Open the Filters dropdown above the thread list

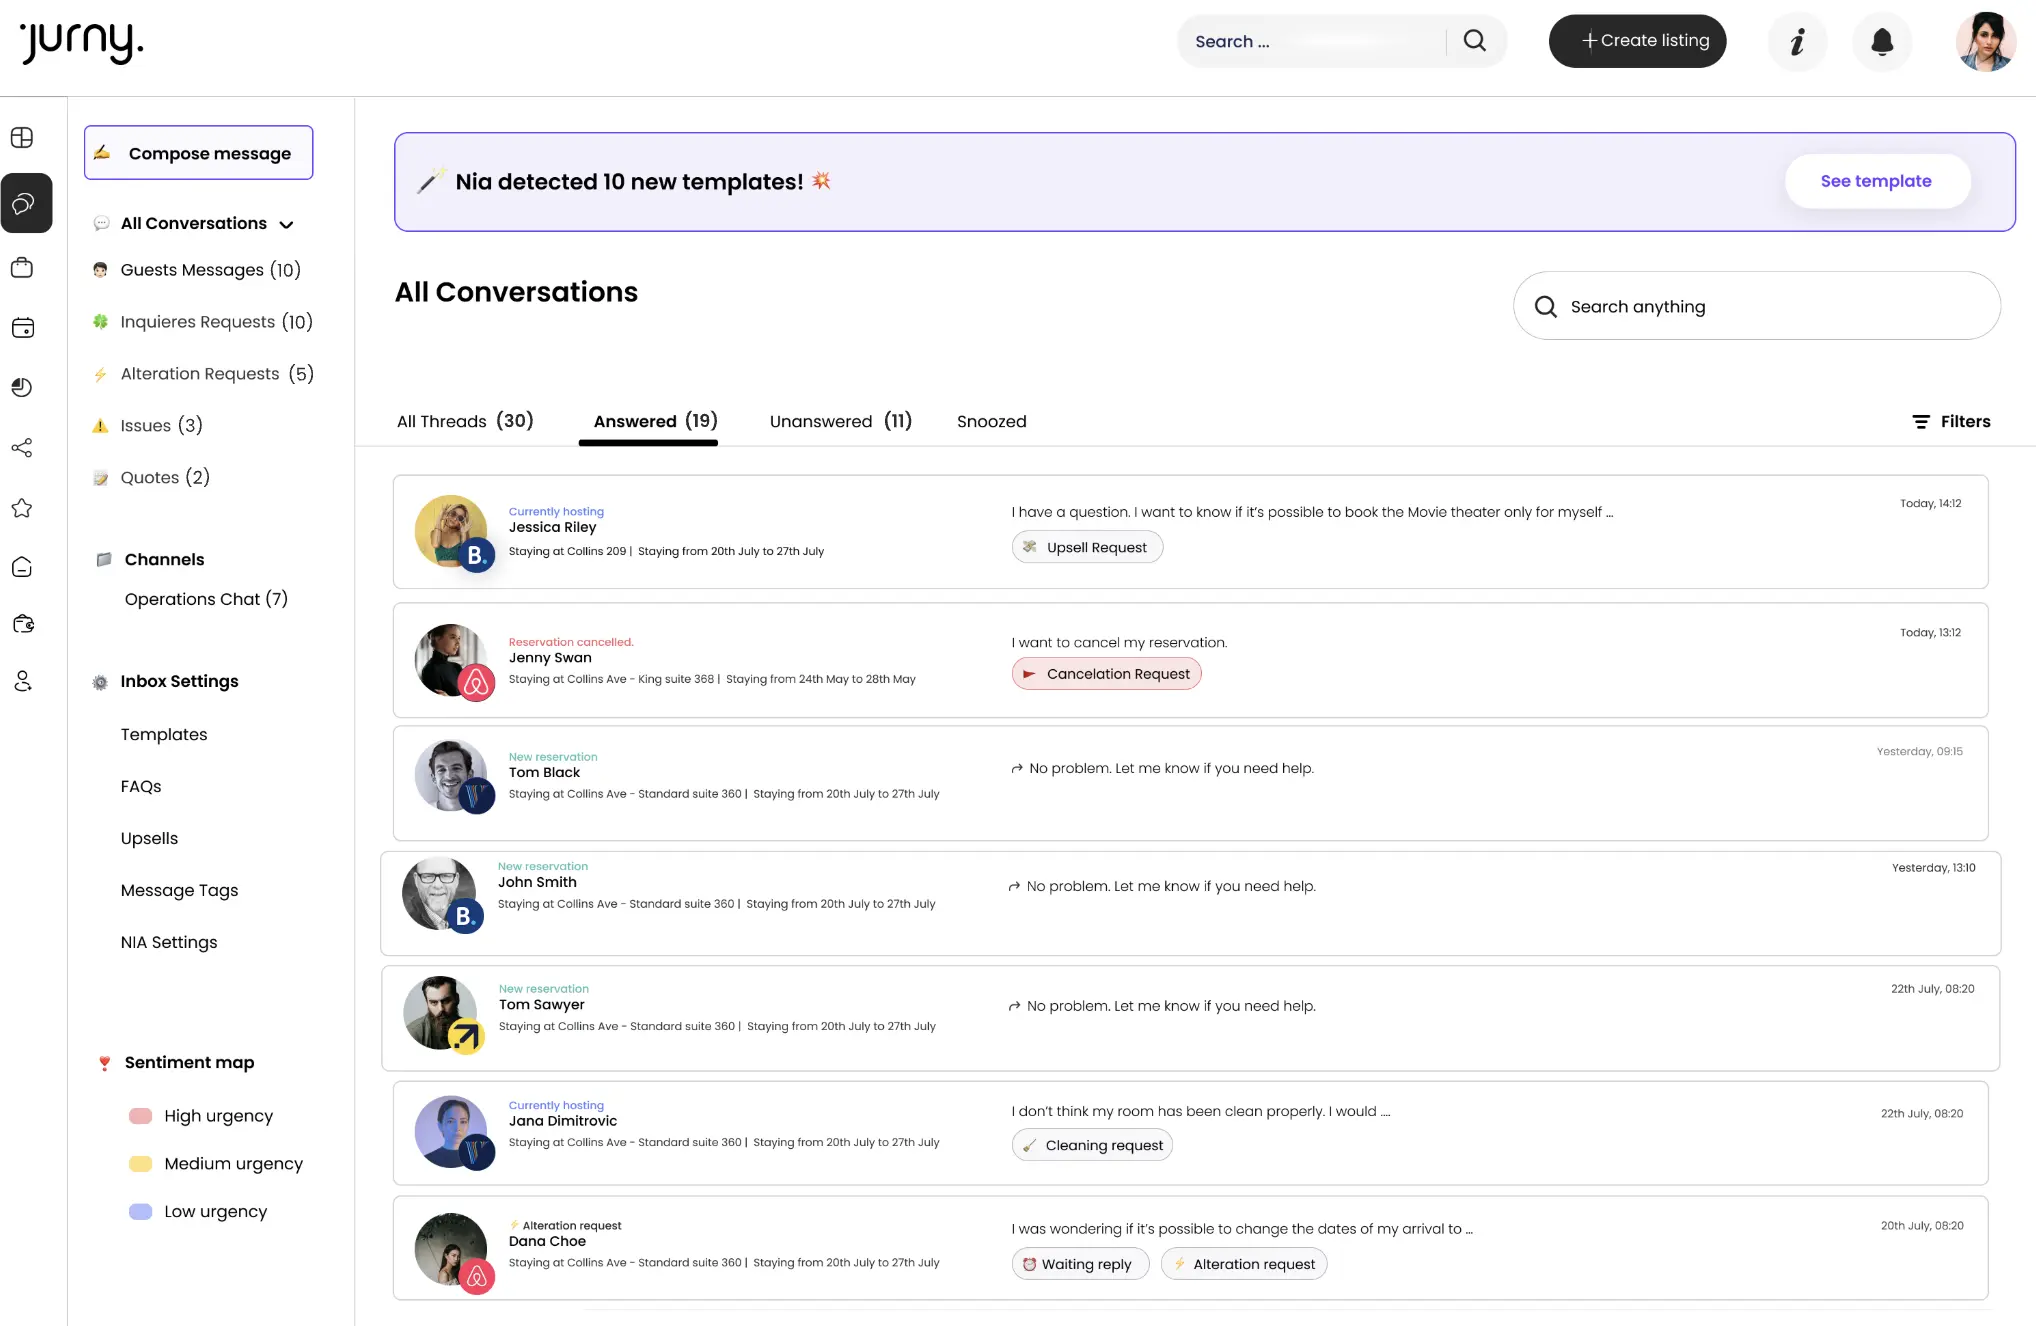[1951, 421]
